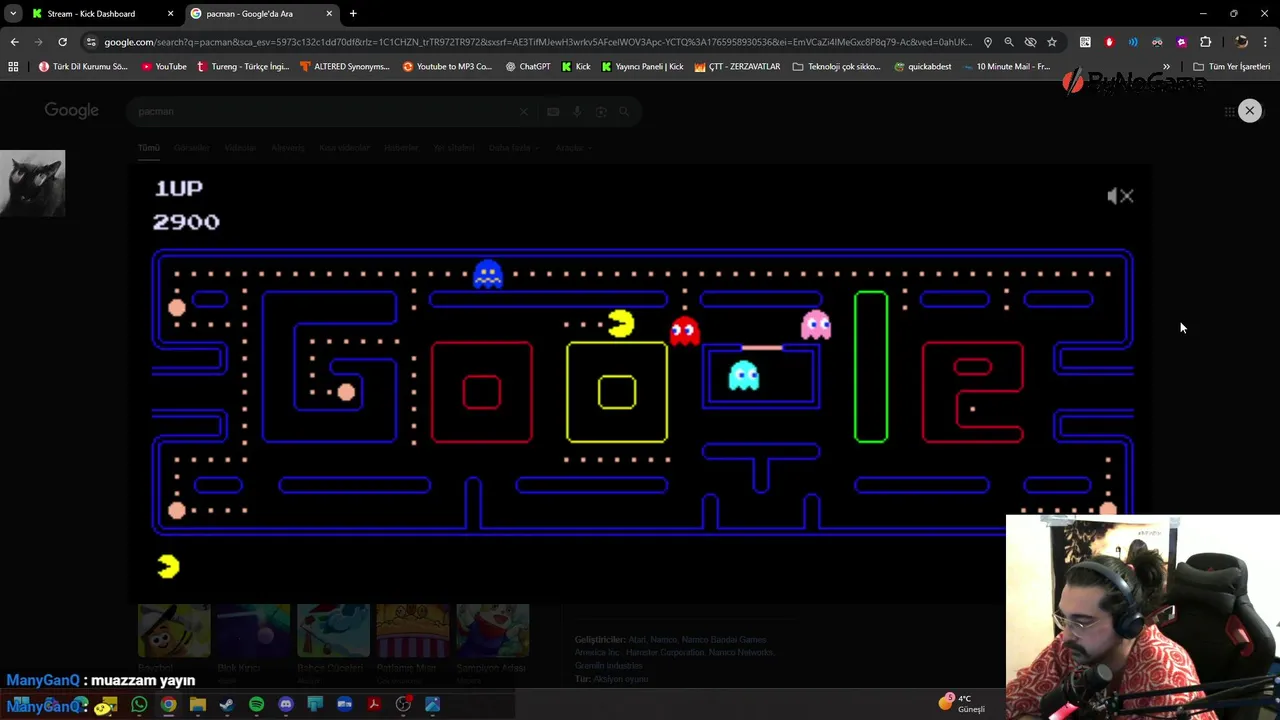Open the Chrome profile avatar
Image resolution: width=1280 pixels, height=720 pixels.
click(x=1241, y=42)
